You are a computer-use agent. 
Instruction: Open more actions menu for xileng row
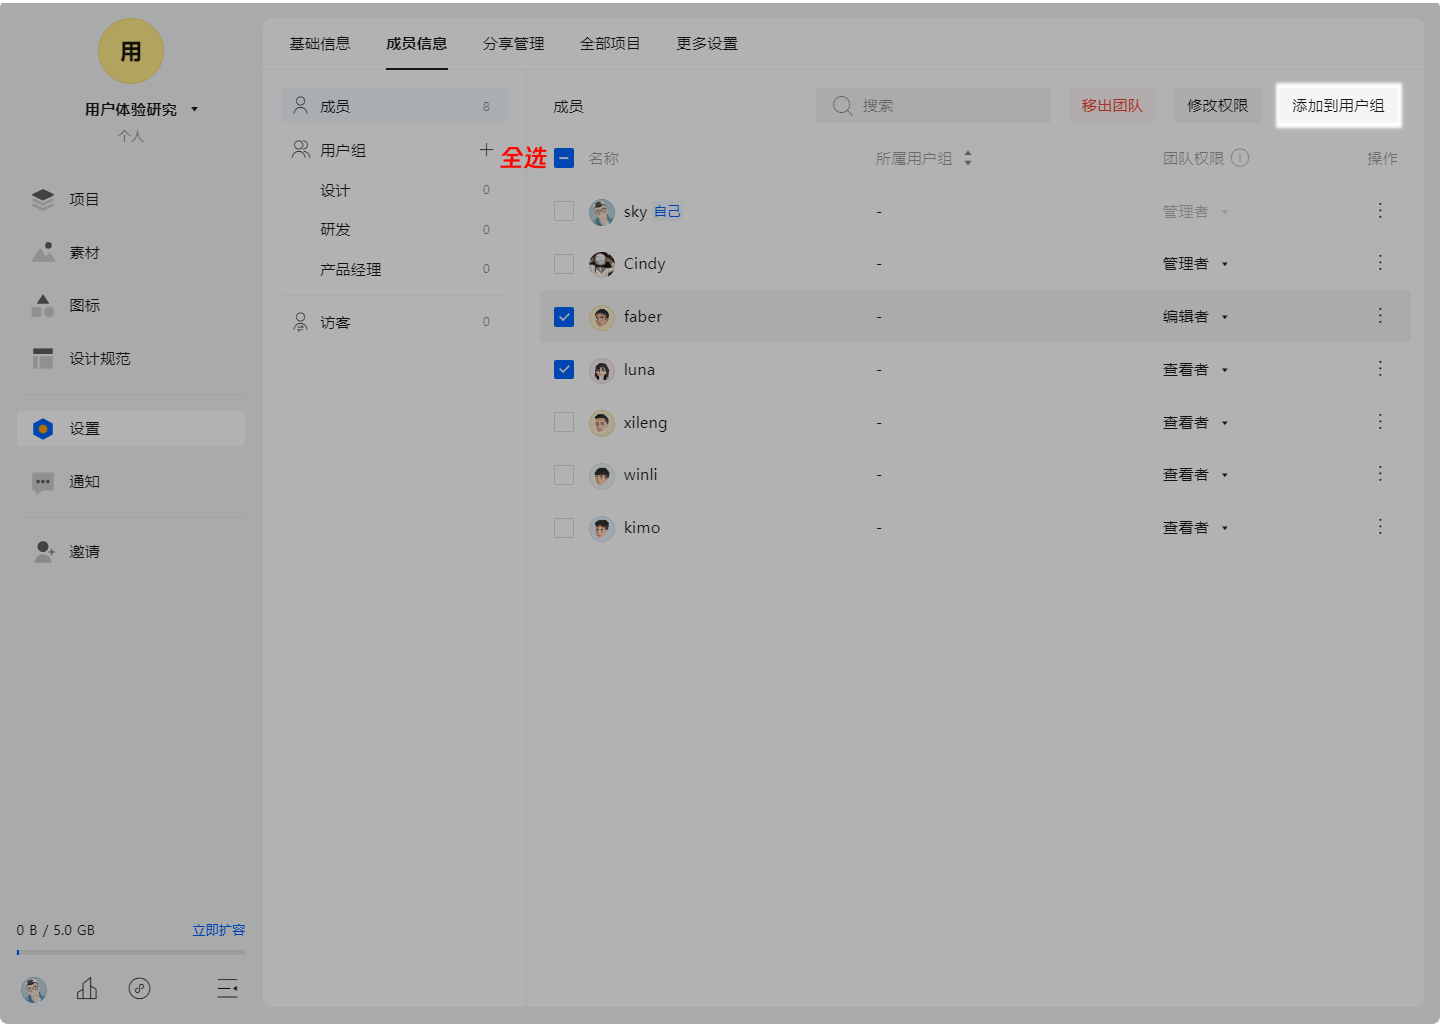tap(1380, 421)
